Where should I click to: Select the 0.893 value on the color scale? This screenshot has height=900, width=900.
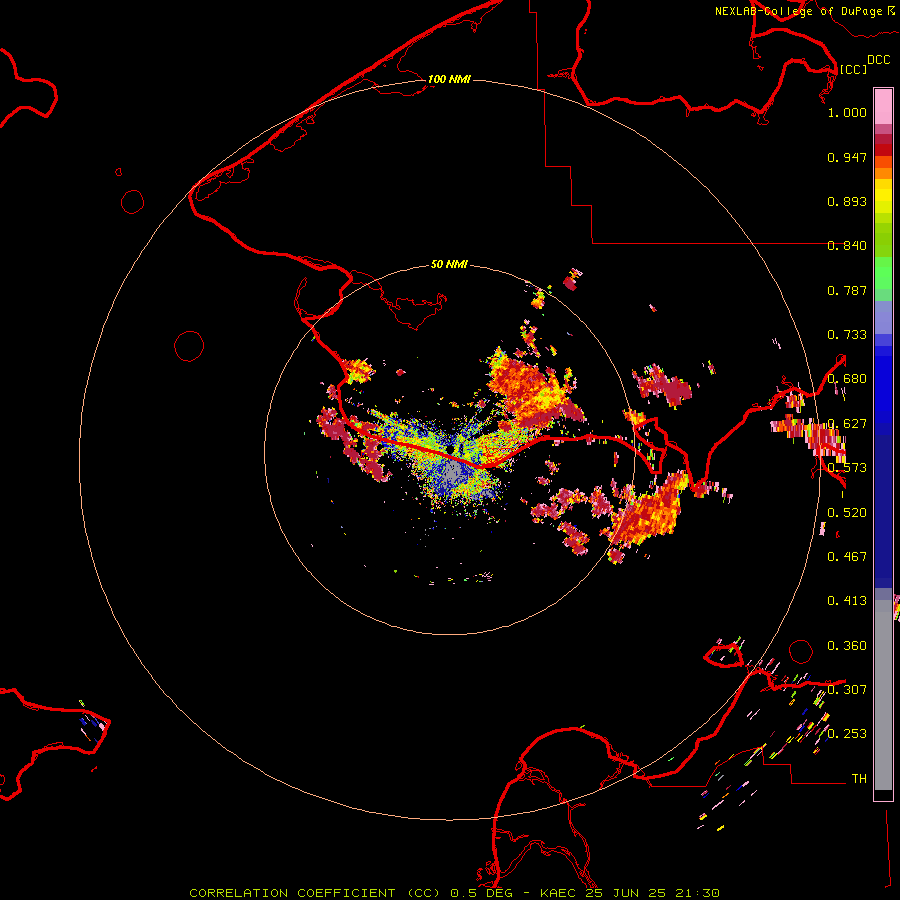847,201
